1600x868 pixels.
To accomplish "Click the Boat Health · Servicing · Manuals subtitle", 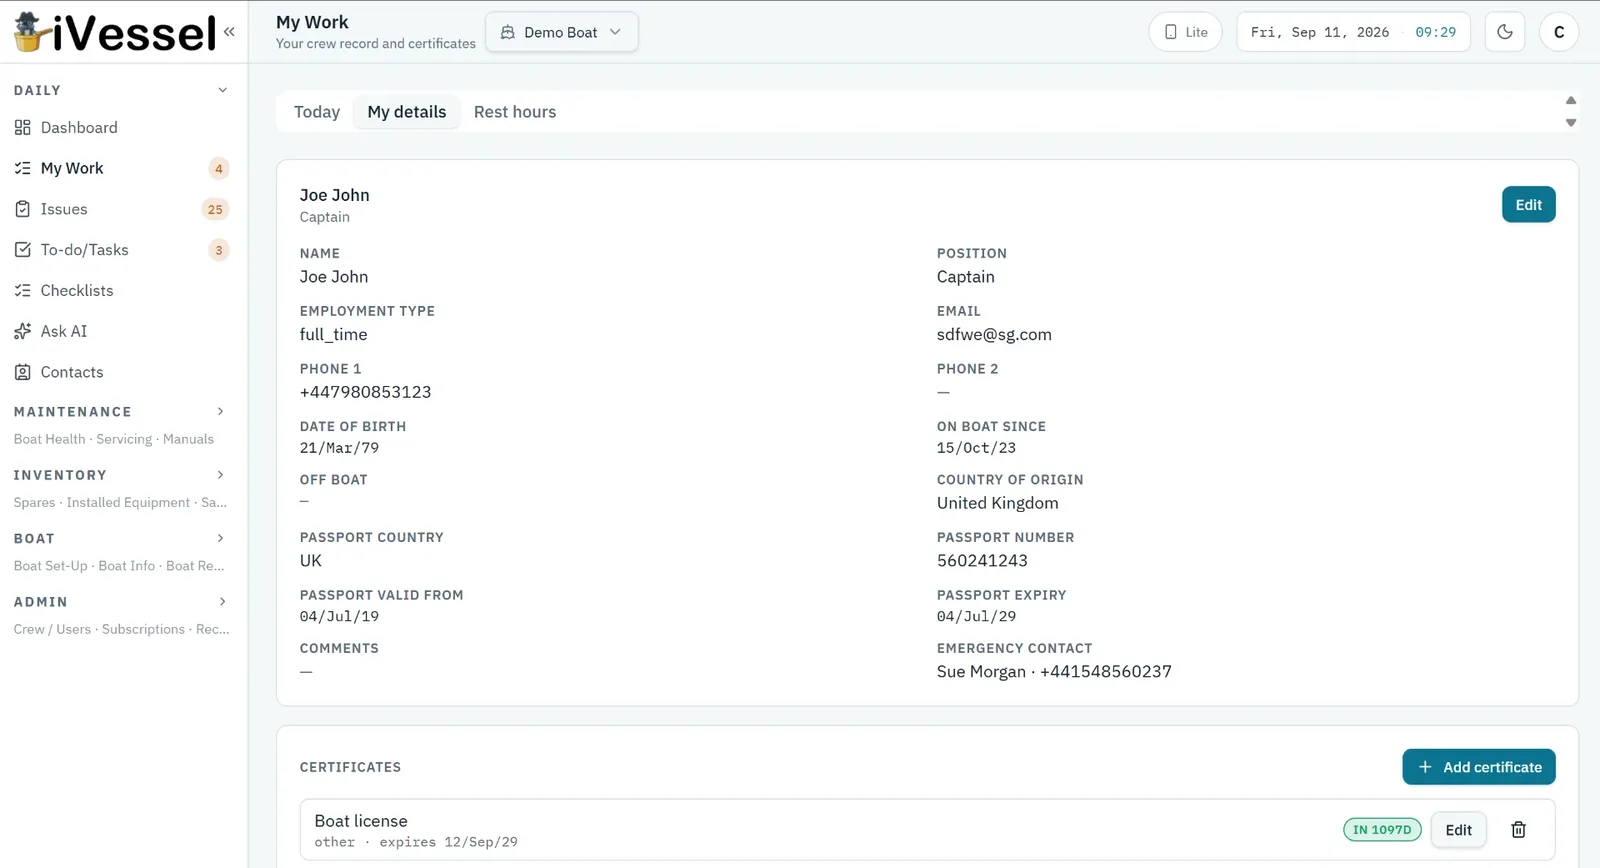I will (x=114, y=439).
